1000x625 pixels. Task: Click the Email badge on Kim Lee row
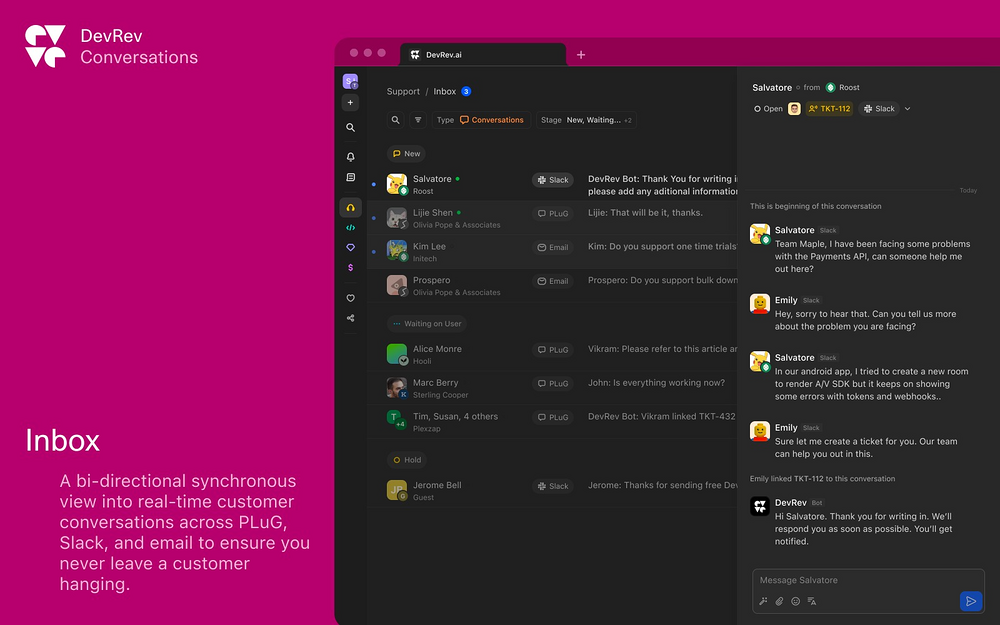(x=553, y=247)
